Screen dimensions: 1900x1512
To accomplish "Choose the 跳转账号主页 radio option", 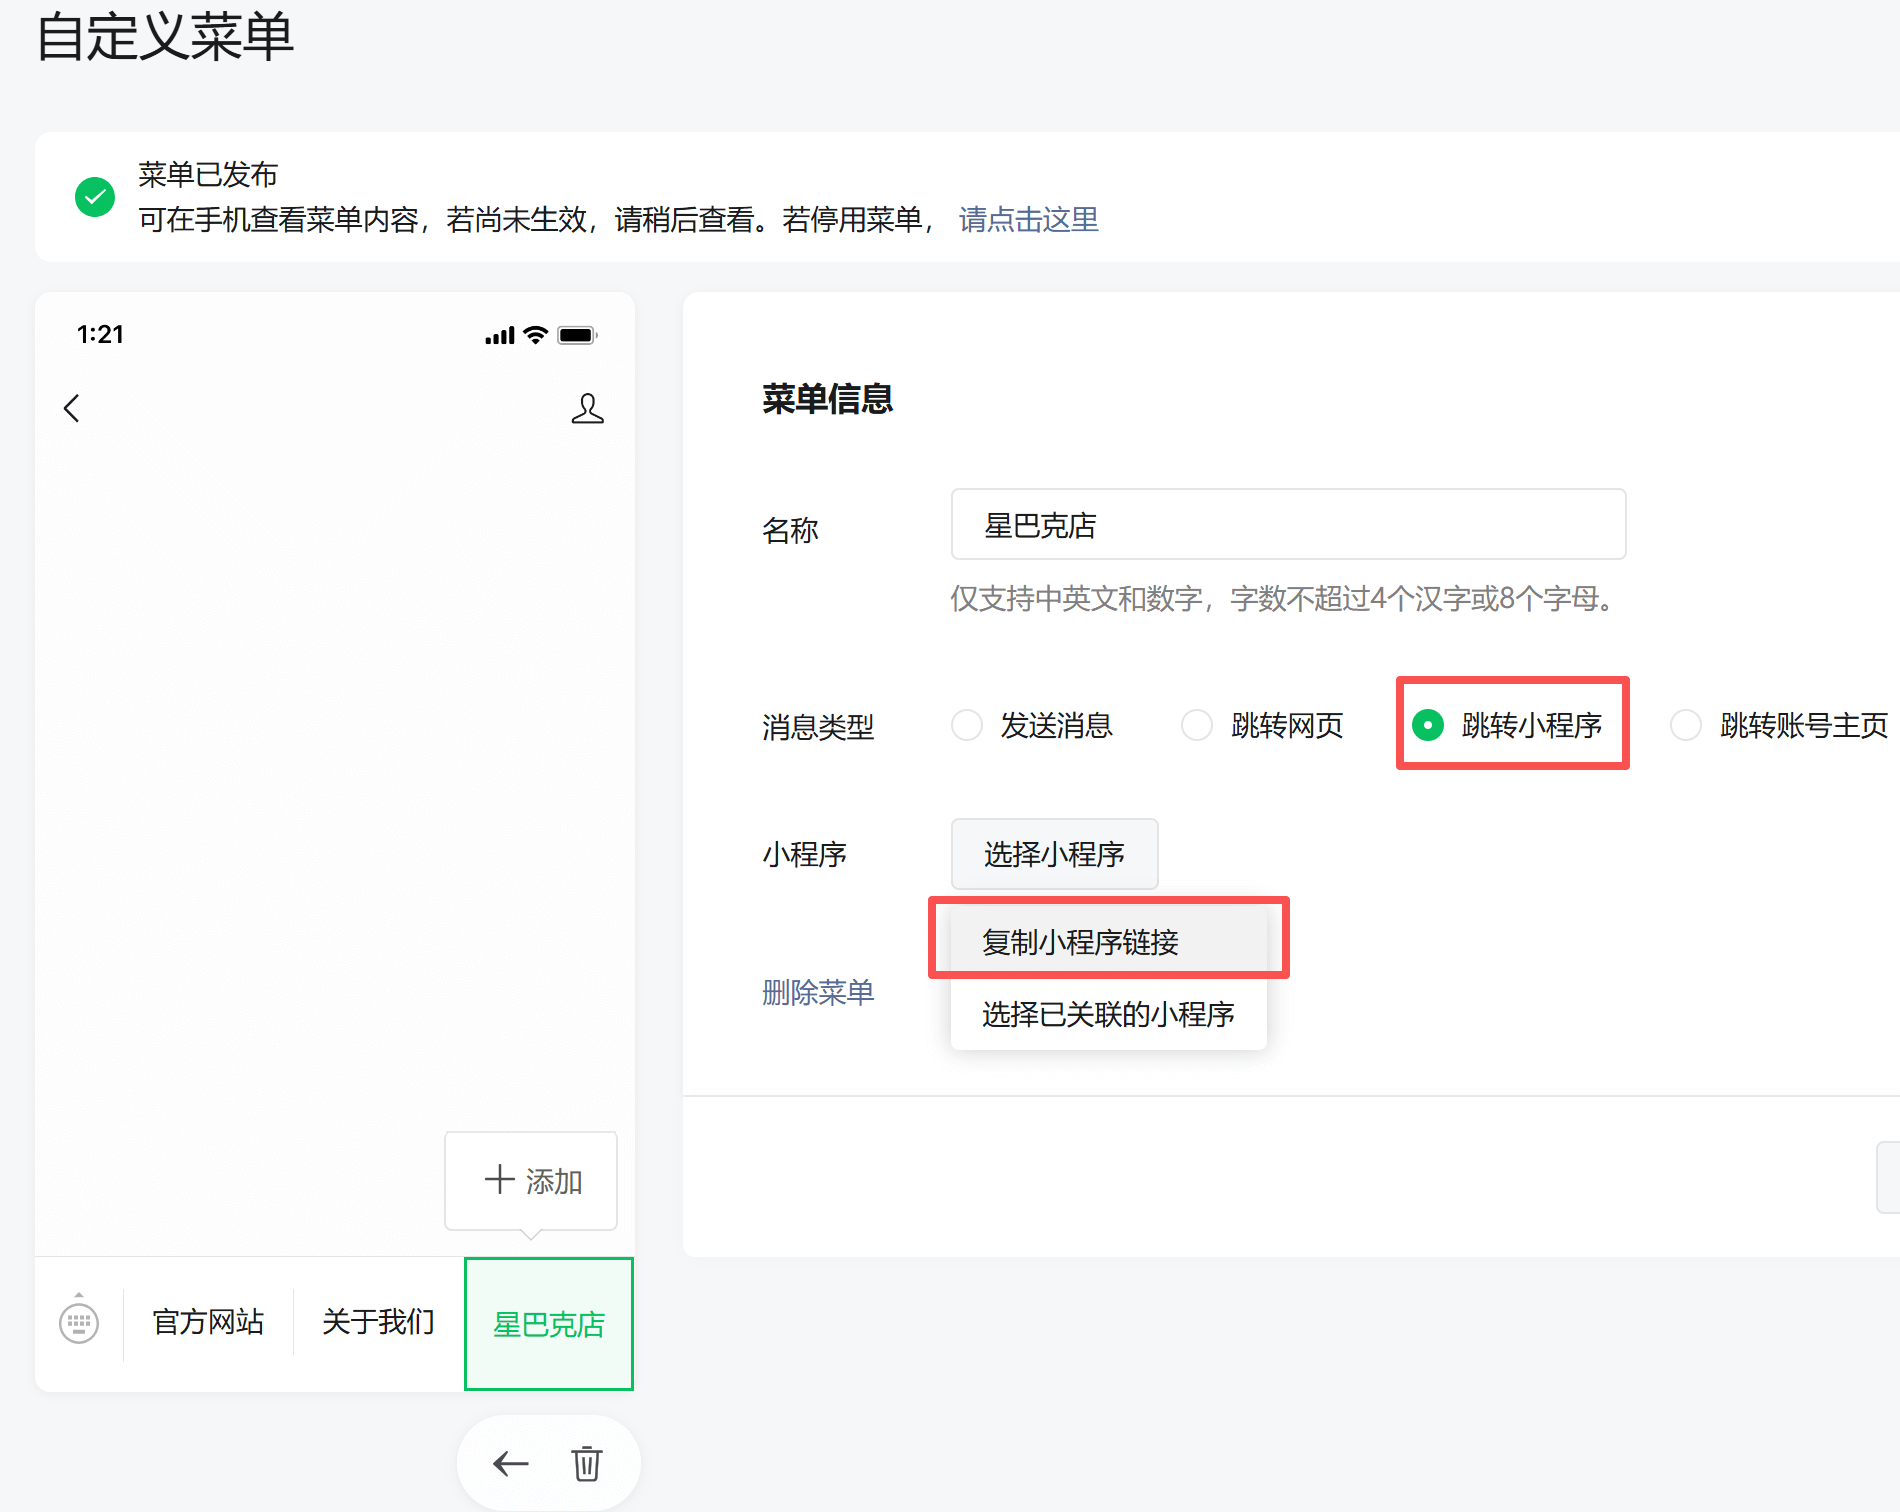I will [x=1686, y=725].
